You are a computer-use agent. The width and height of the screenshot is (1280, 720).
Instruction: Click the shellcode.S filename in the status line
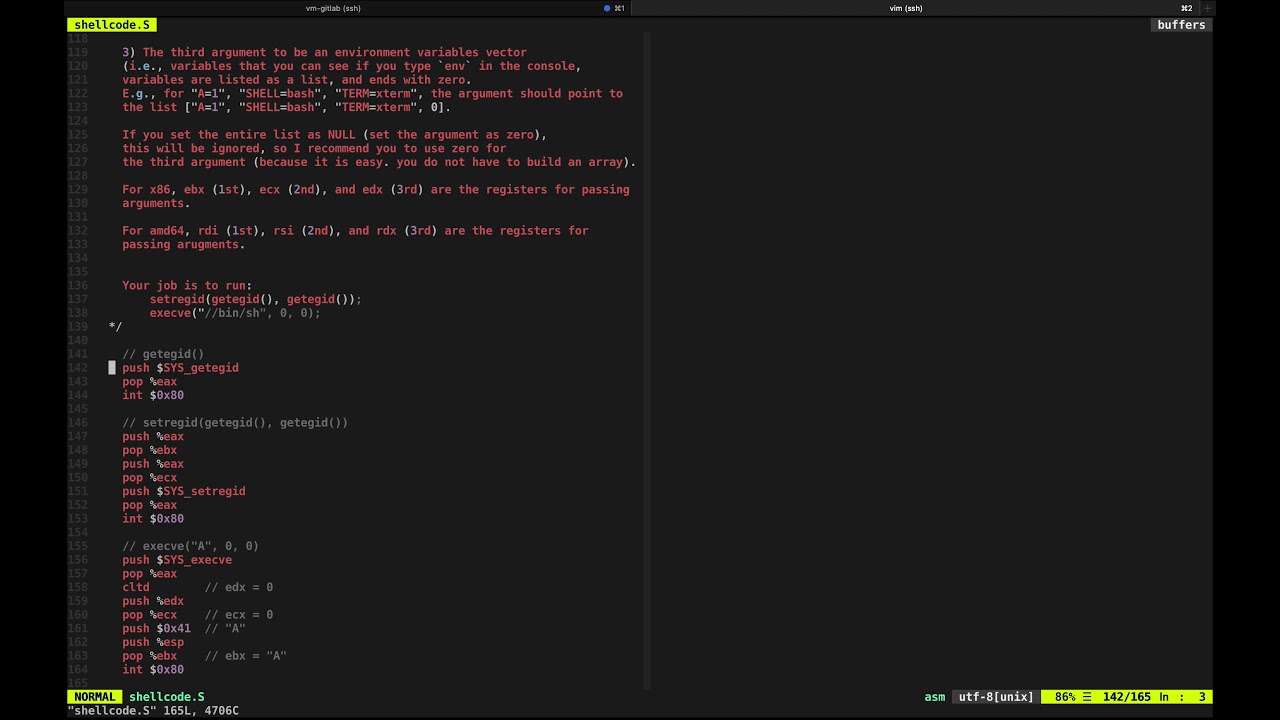tap(167, 697)
